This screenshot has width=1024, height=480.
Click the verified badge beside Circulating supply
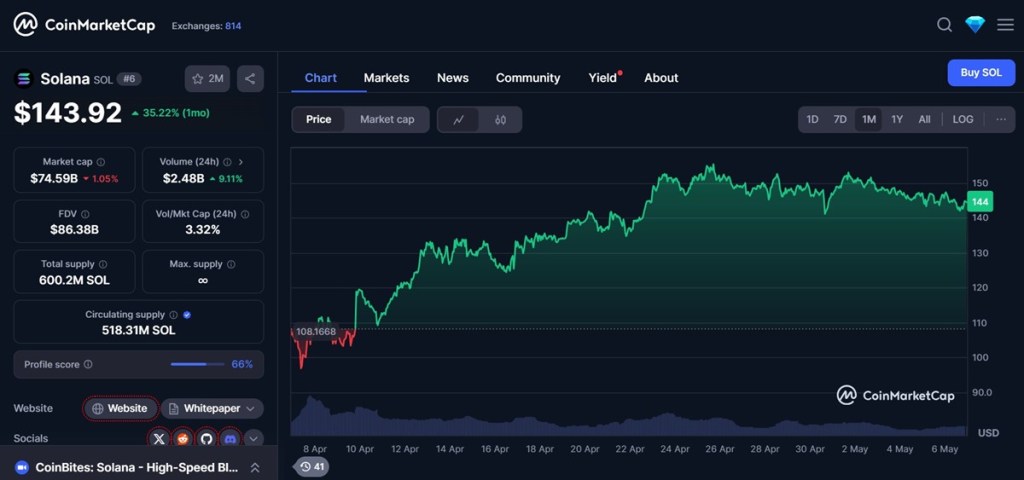point(187,315)
